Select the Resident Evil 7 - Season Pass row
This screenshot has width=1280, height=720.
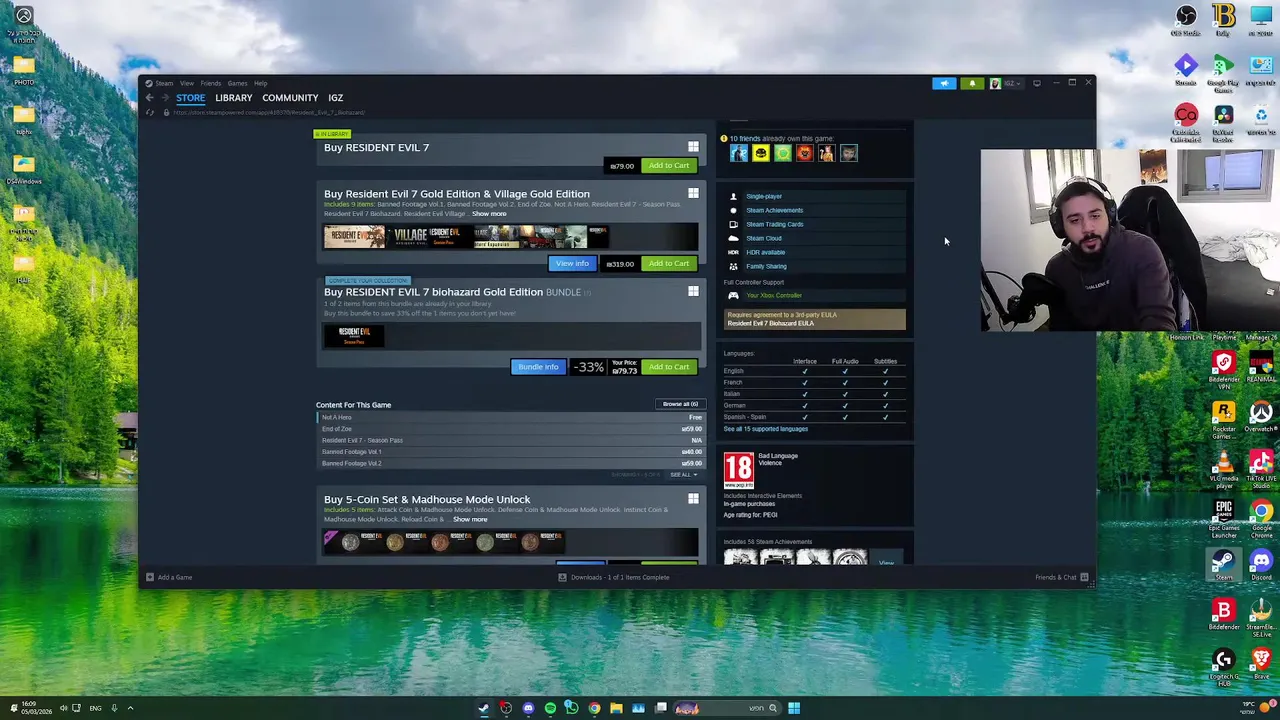pyautogui.click(x=510, y=440)
